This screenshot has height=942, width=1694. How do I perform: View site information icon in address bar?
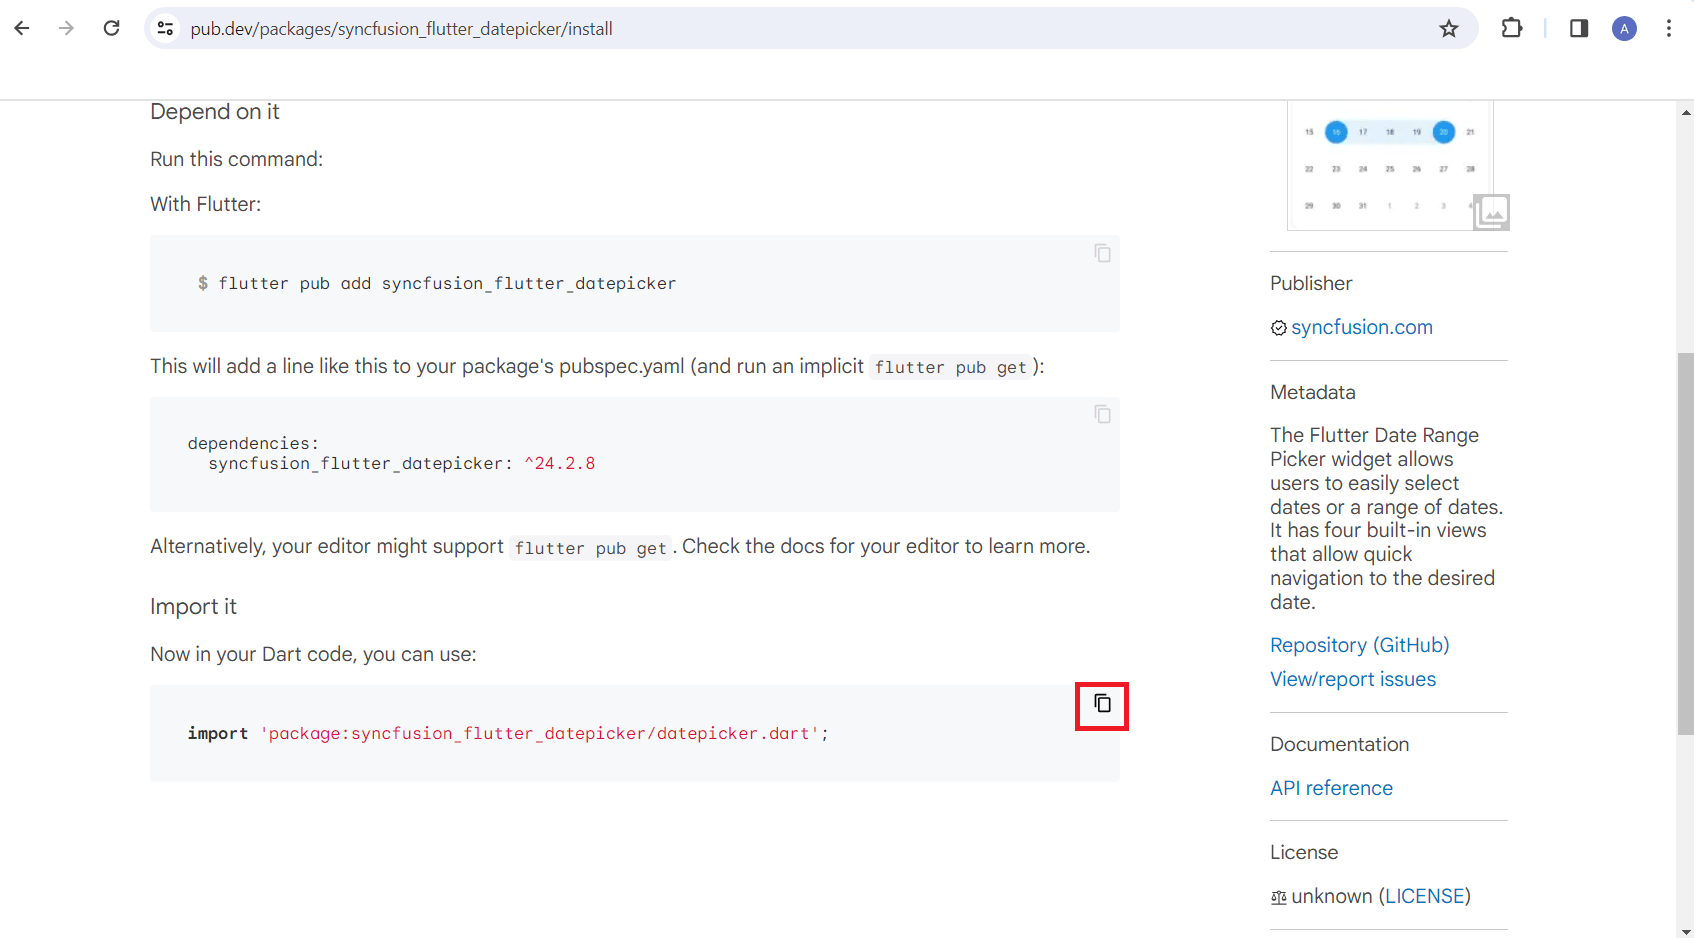[166, 29]
